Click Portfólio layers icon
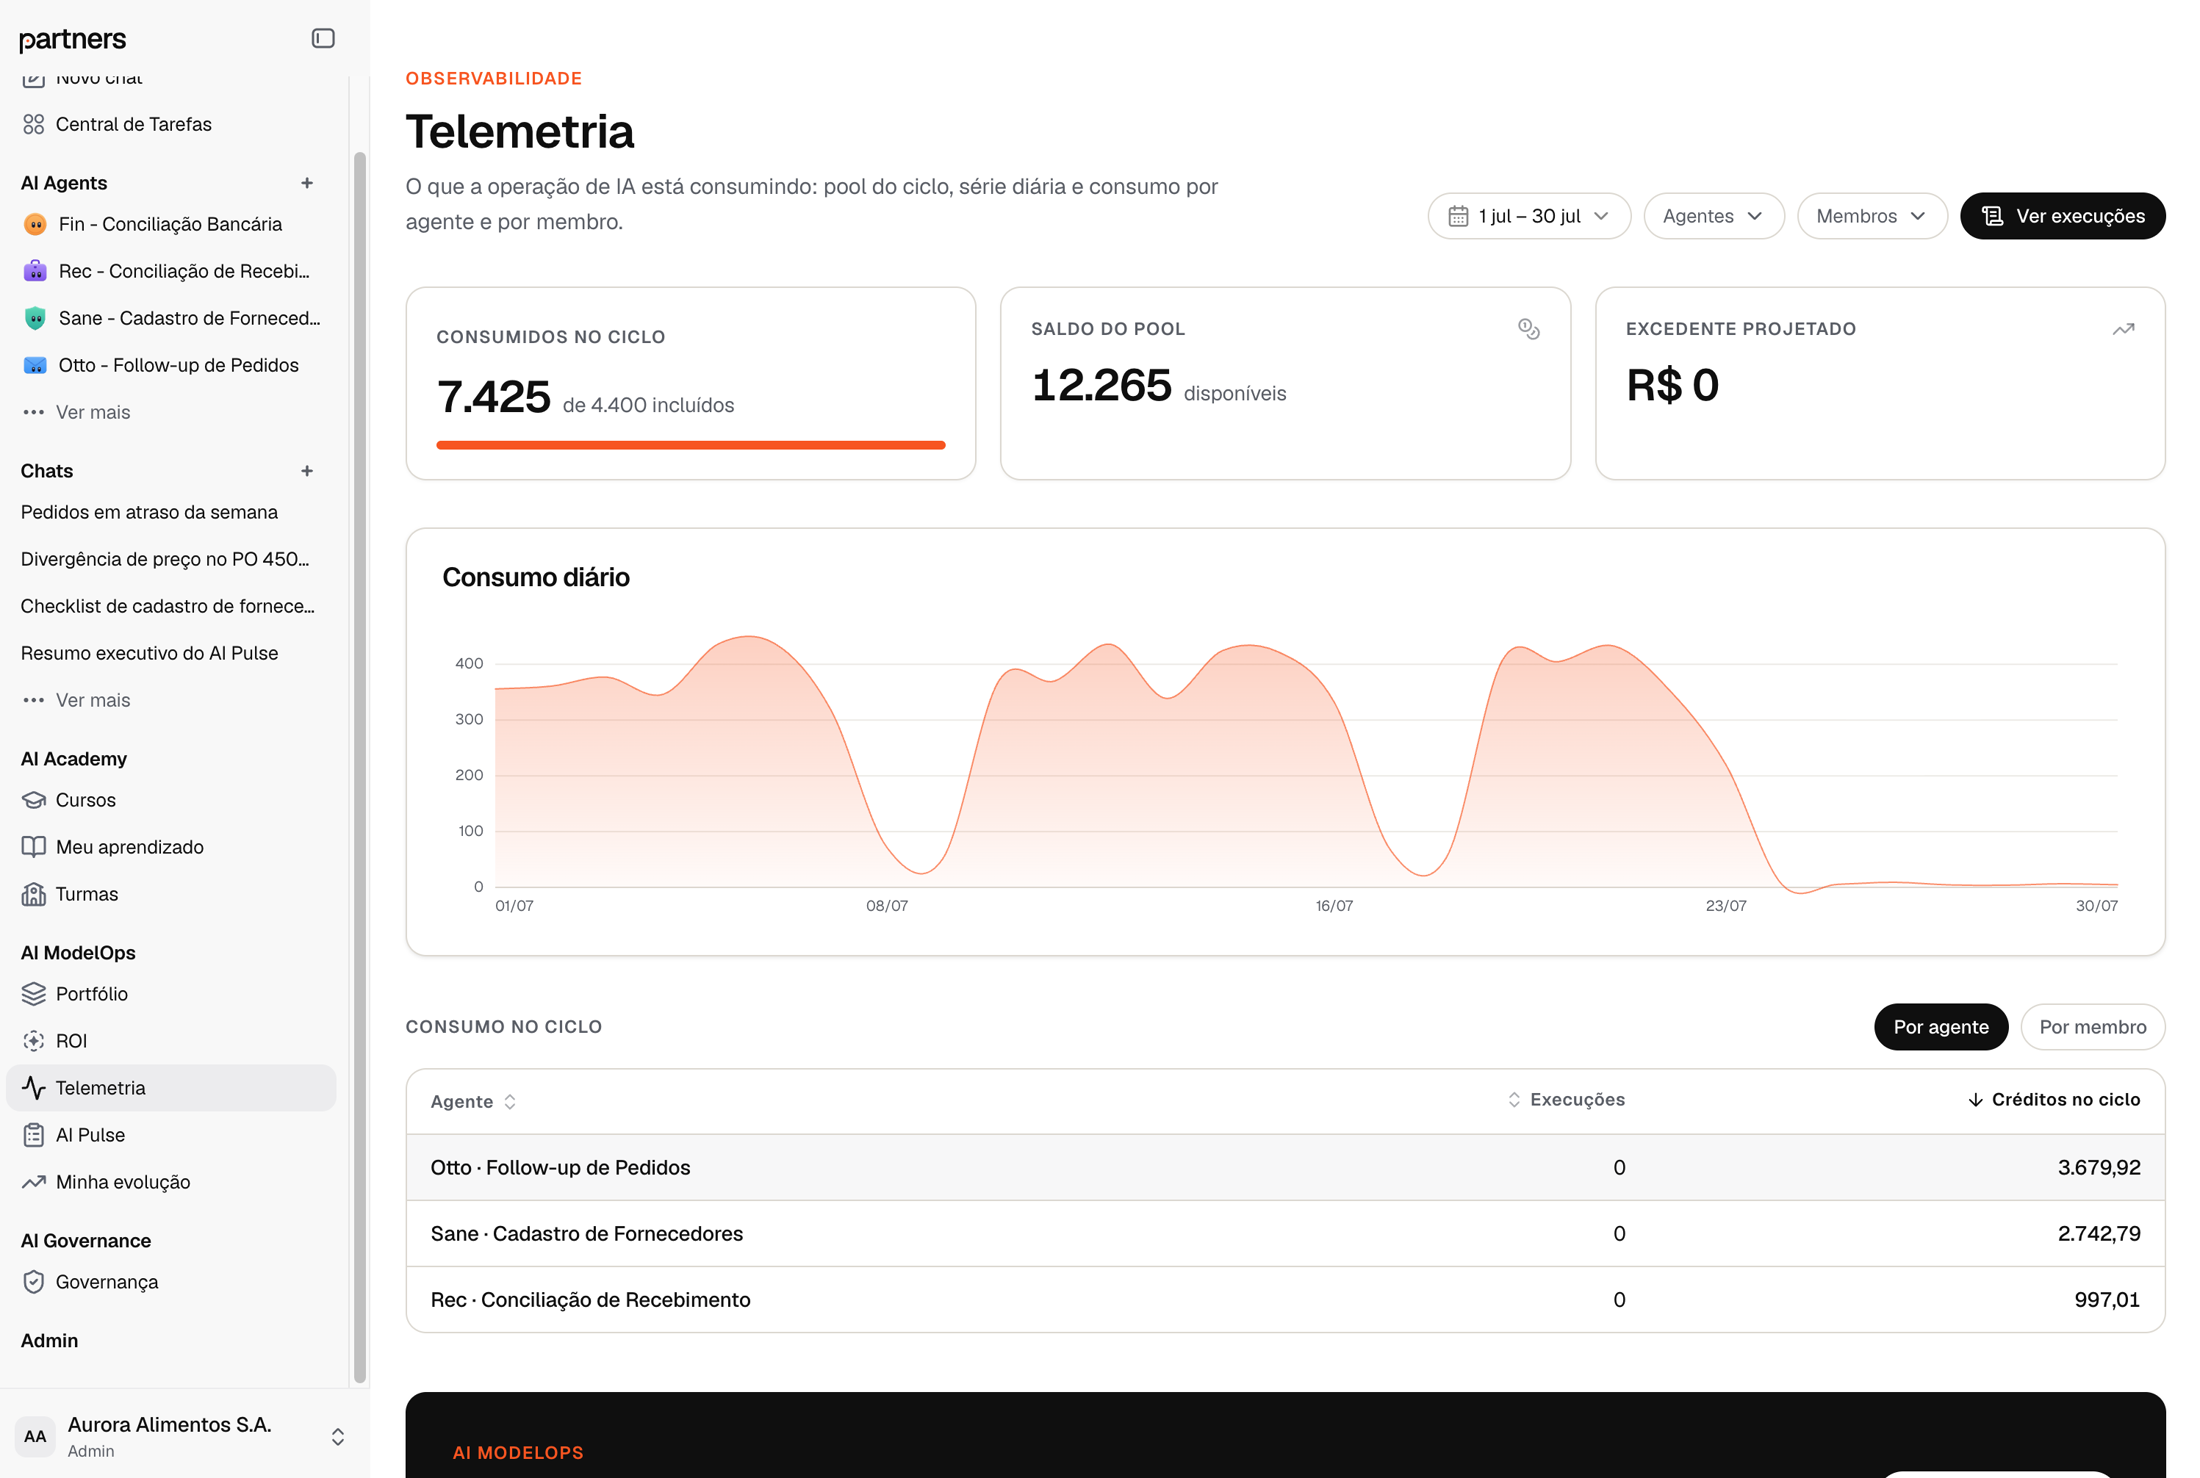 34,994
